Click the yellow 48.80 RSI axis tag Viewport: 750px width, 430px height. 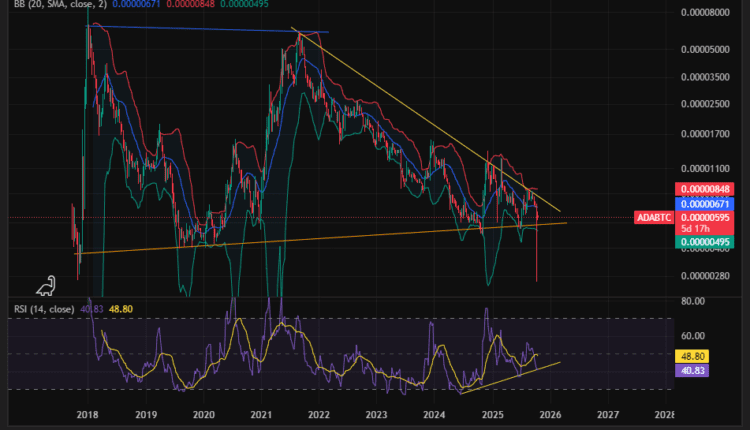(694, 355)
